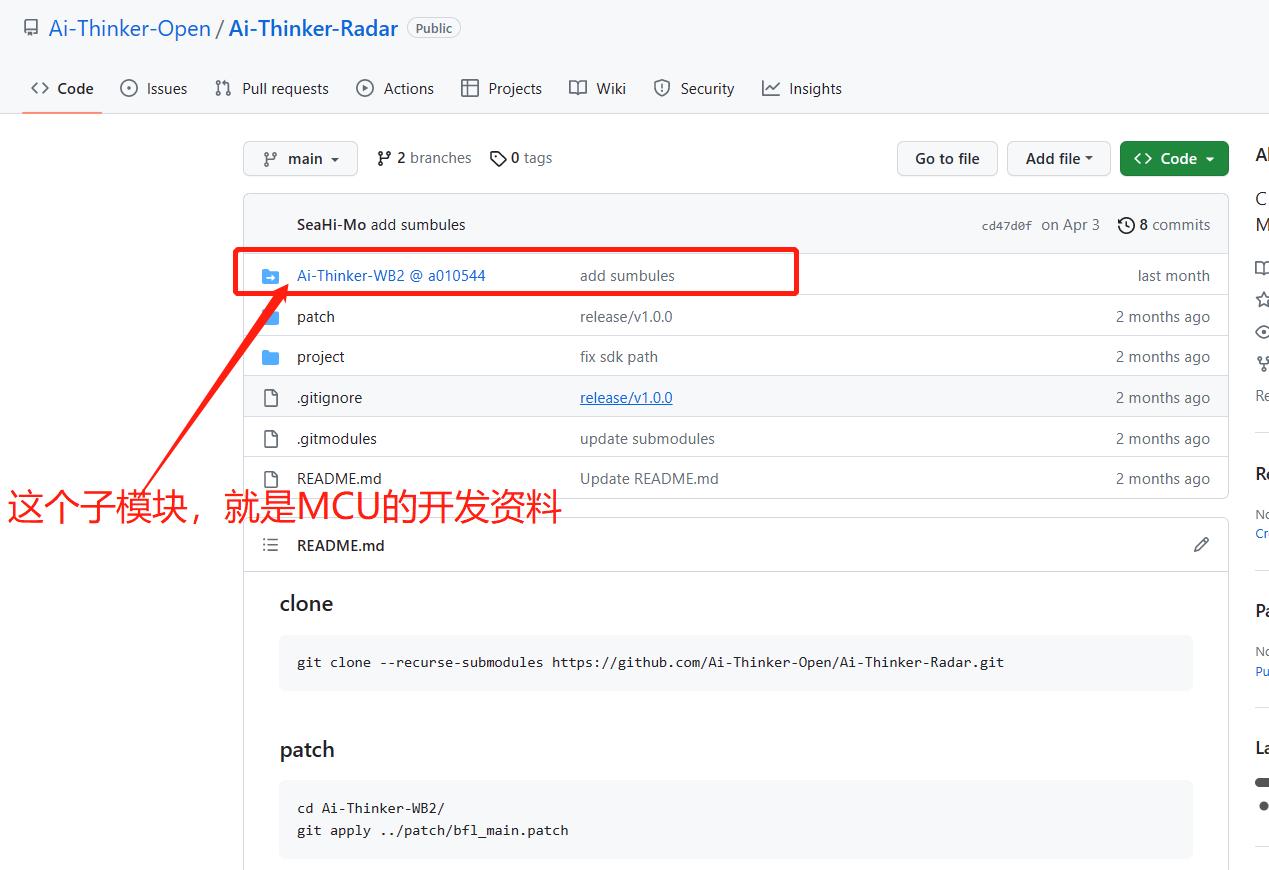Open the underlined release/v1.0.0 commit link
The width and height of the screenshot is (1269, 870).
coord(626,398)
